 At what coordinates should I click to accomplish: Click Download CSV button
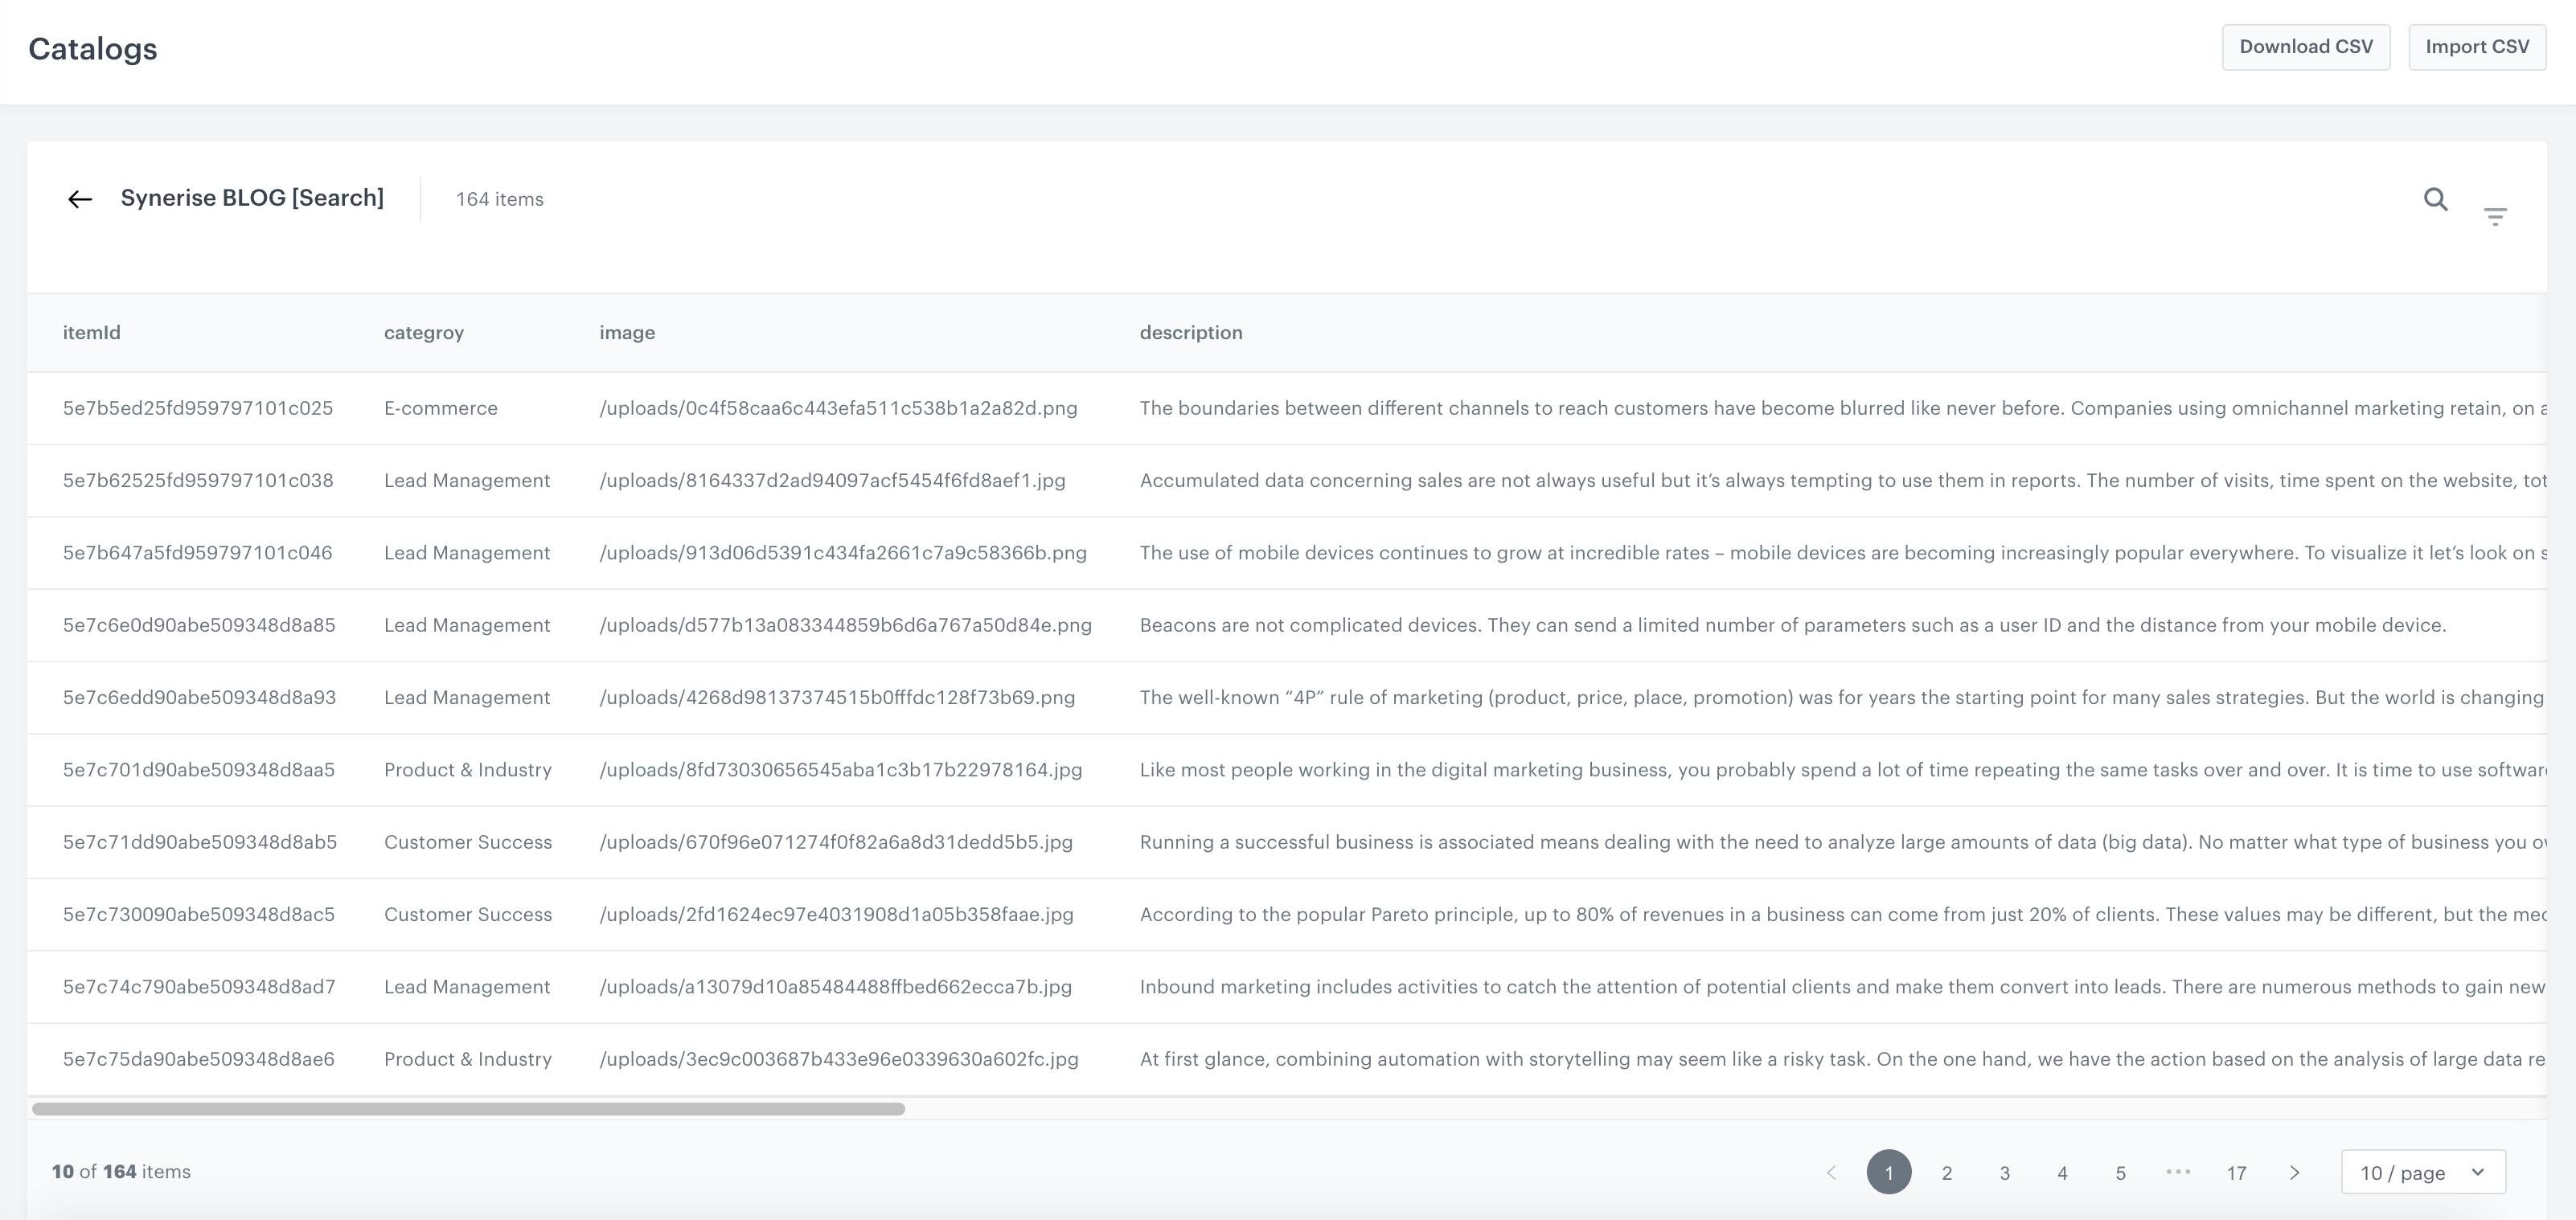(2302, 47)
